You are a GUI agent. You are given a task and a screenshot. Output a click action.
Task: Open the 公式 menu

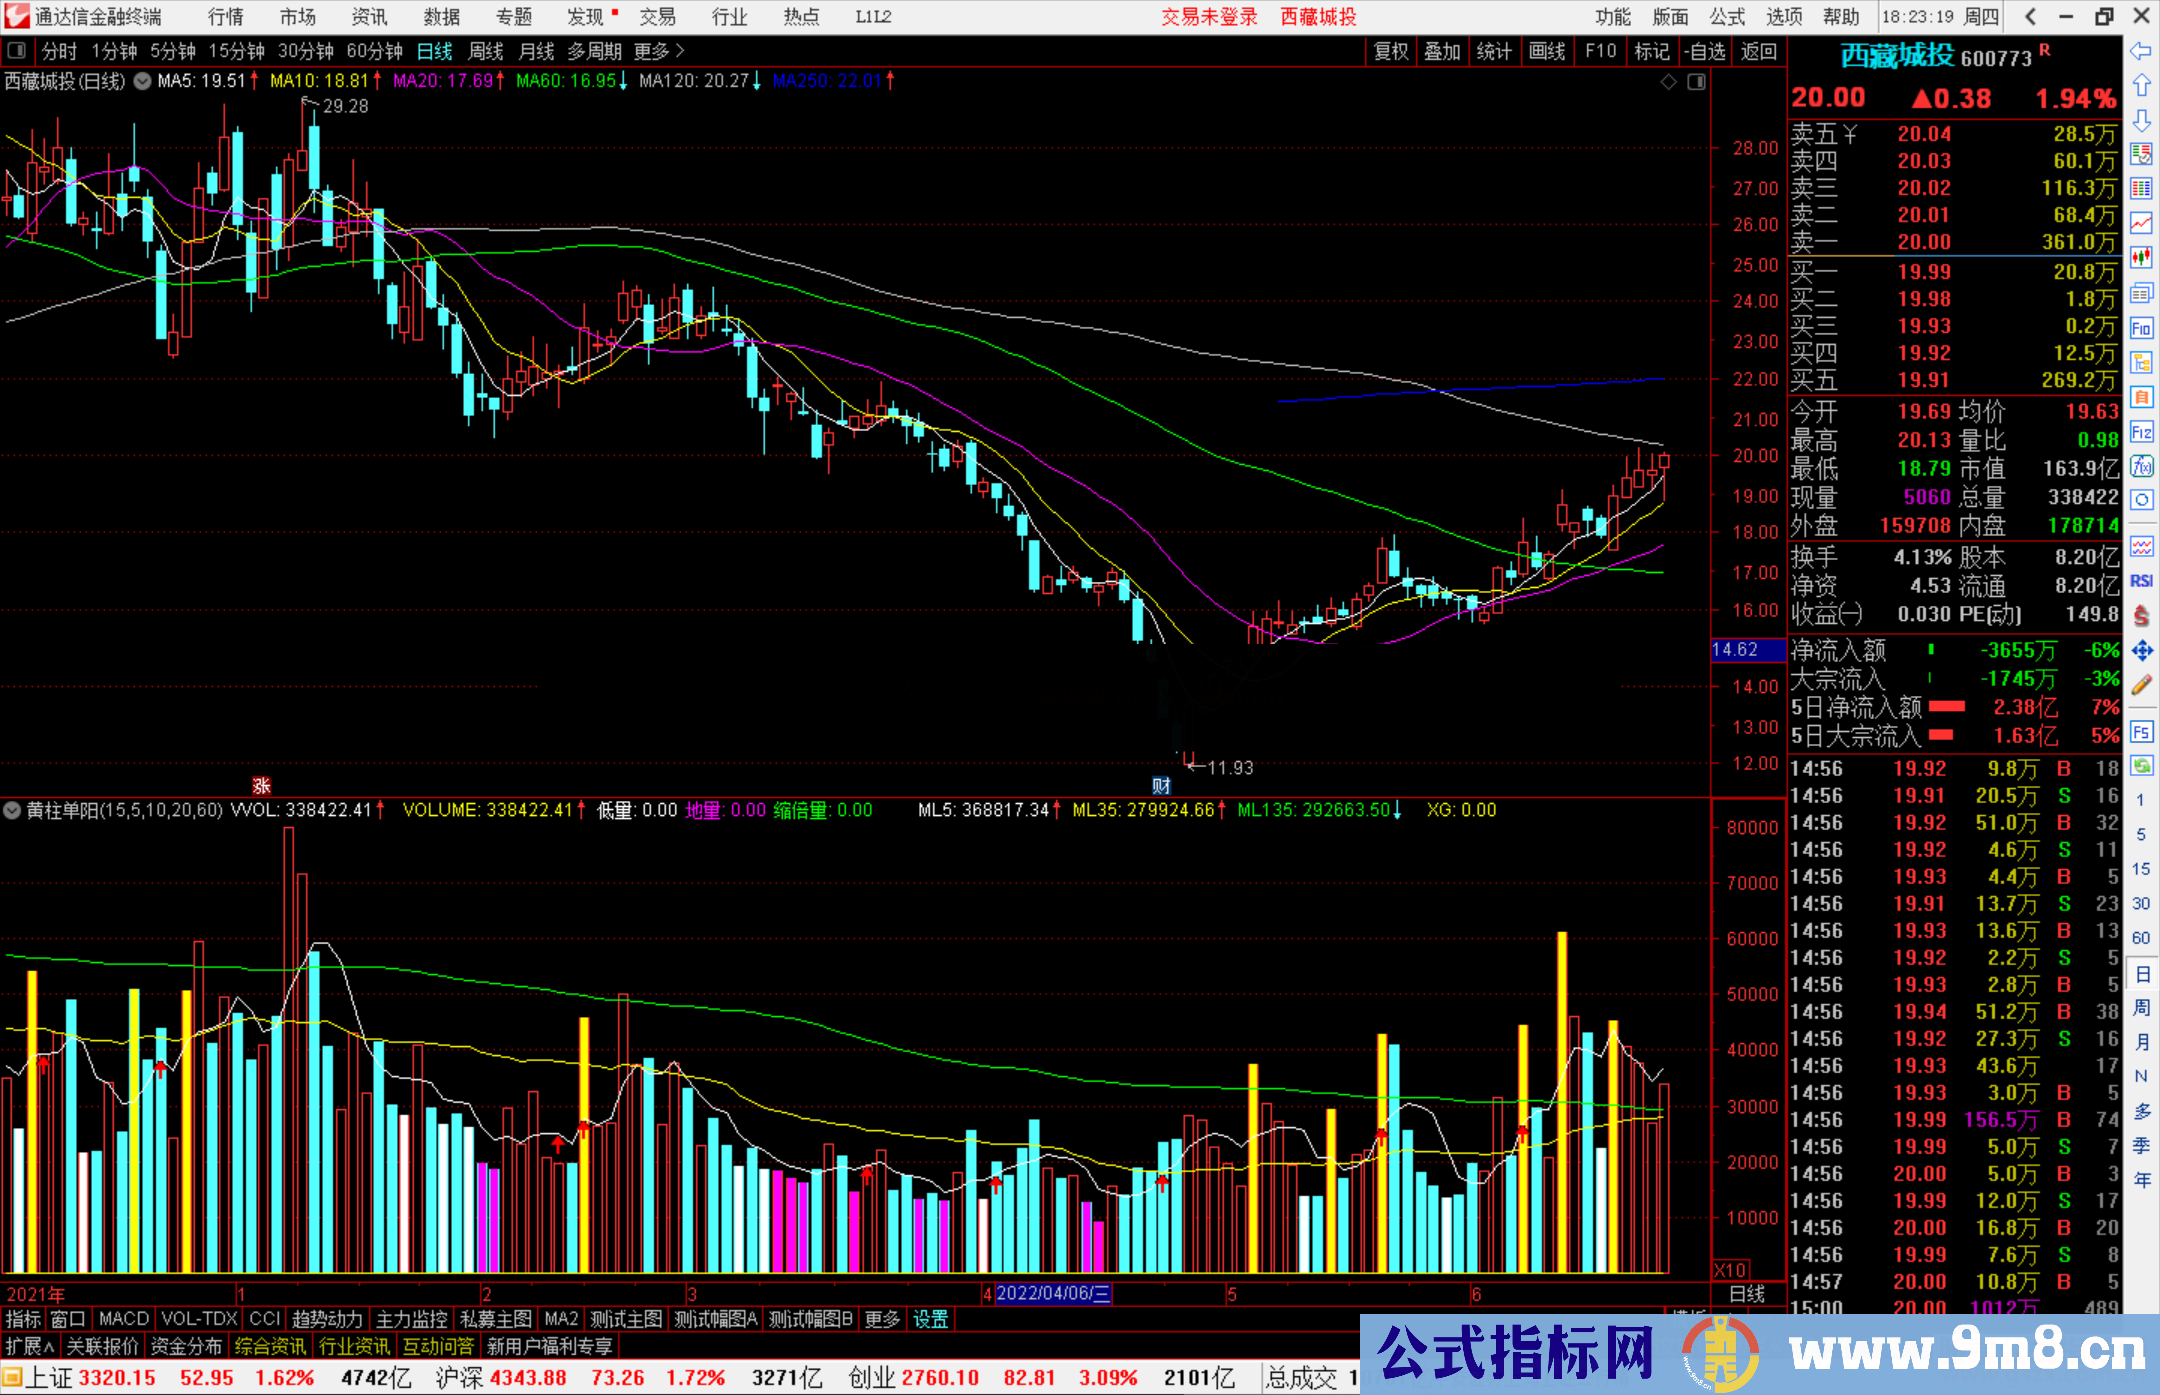pyautogui.click(x=1726, y=16)
